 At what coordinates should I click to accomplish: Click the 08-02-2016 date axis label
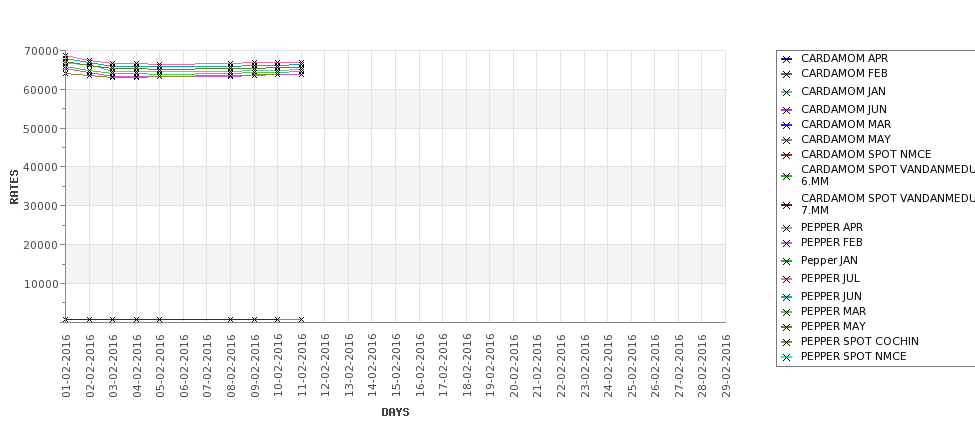231,366
